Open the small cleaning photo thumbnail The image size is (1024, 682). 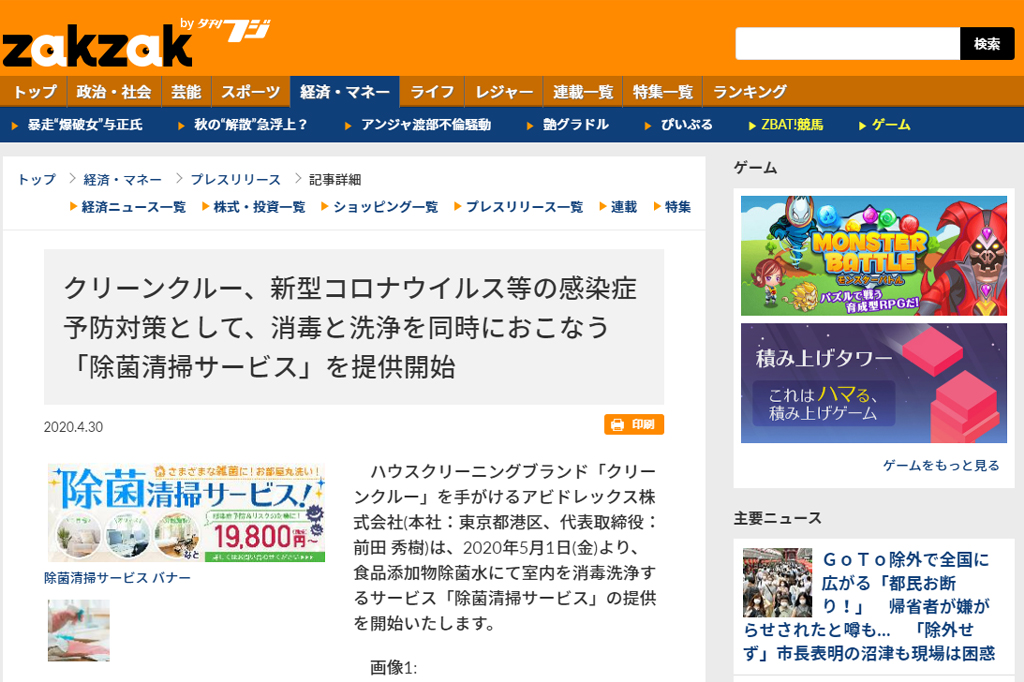tap(78, 630)
